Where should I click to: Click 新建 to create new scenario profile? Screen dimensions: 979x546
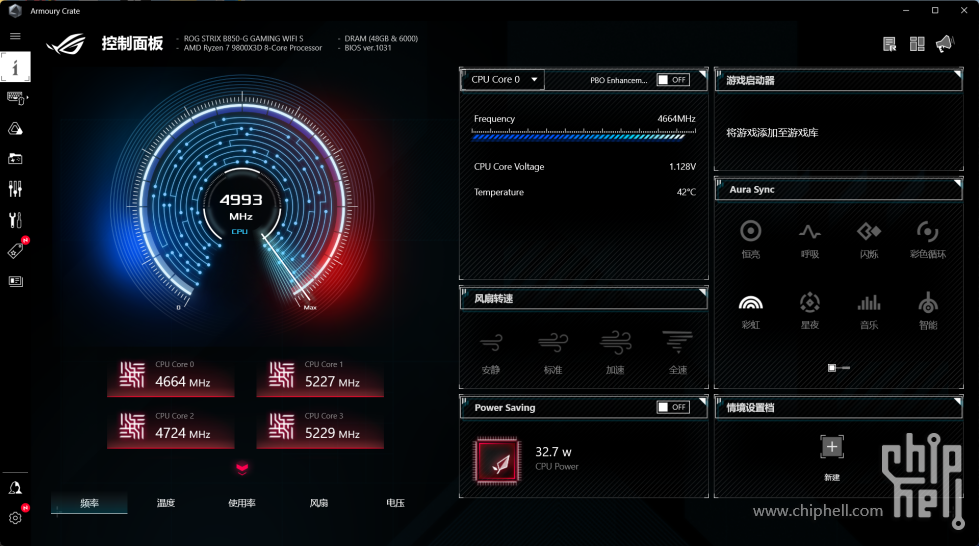(832, 457)
